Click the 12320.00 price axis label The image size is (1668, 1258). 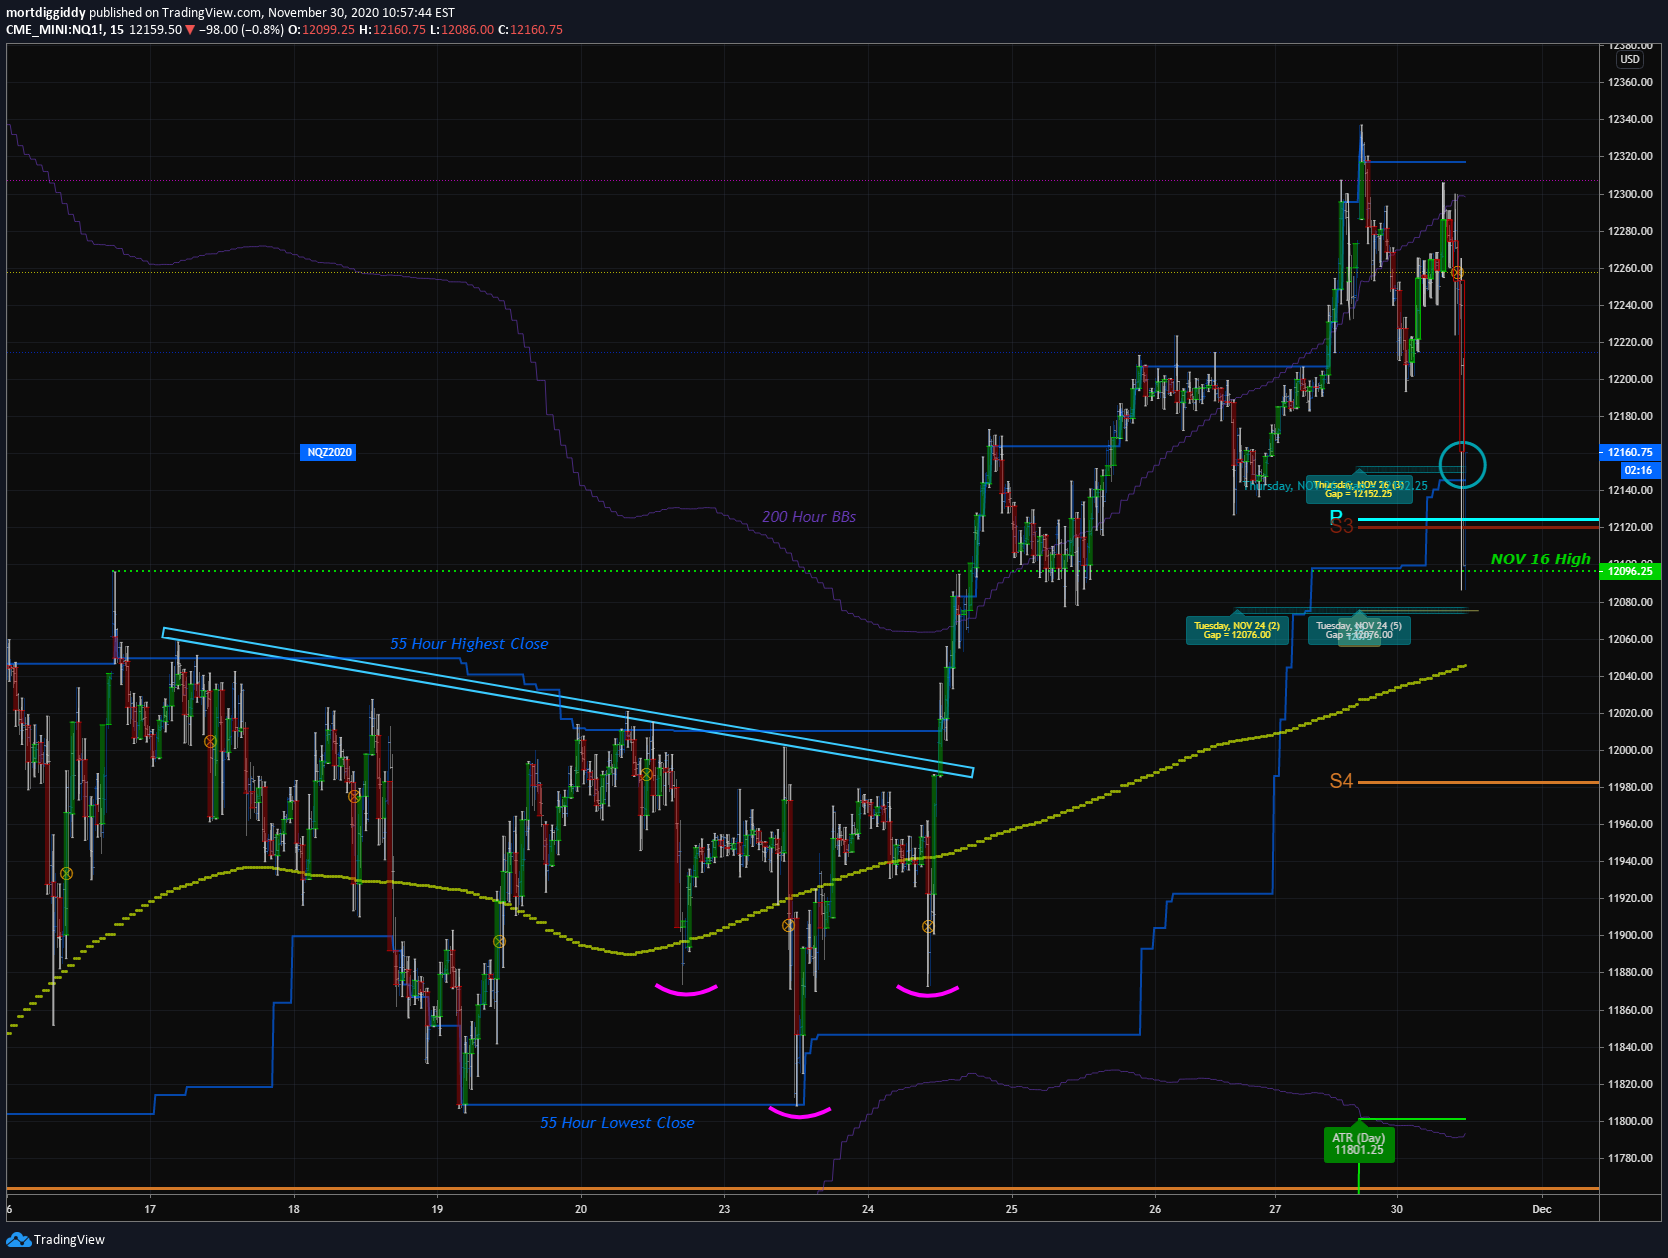pyautogui.click(x=1630, y=156)
